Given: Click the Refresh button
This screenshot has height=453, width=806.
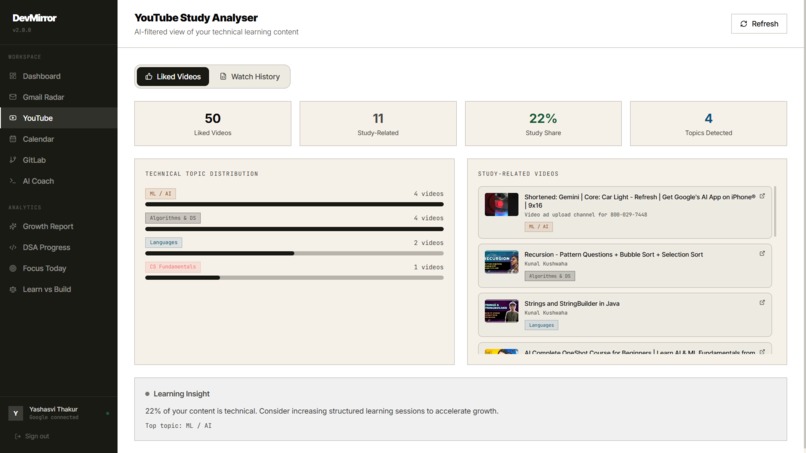Looking at the screenshot, I should point(759,24).
